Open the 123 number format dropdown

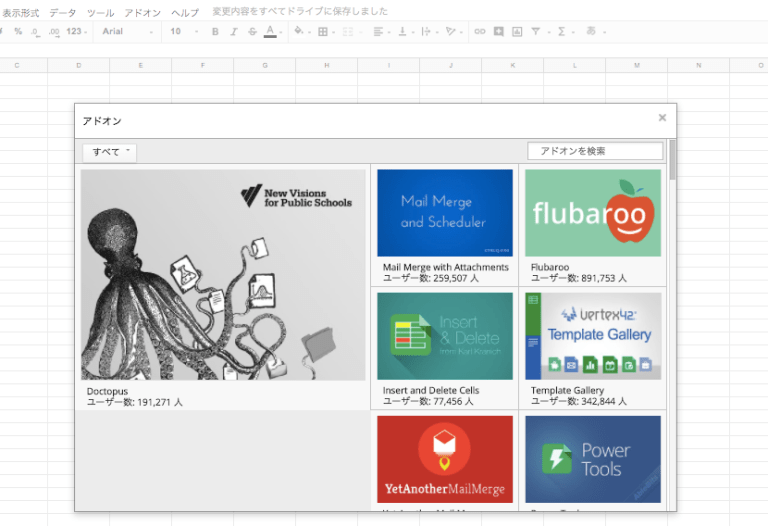[76, 31]
